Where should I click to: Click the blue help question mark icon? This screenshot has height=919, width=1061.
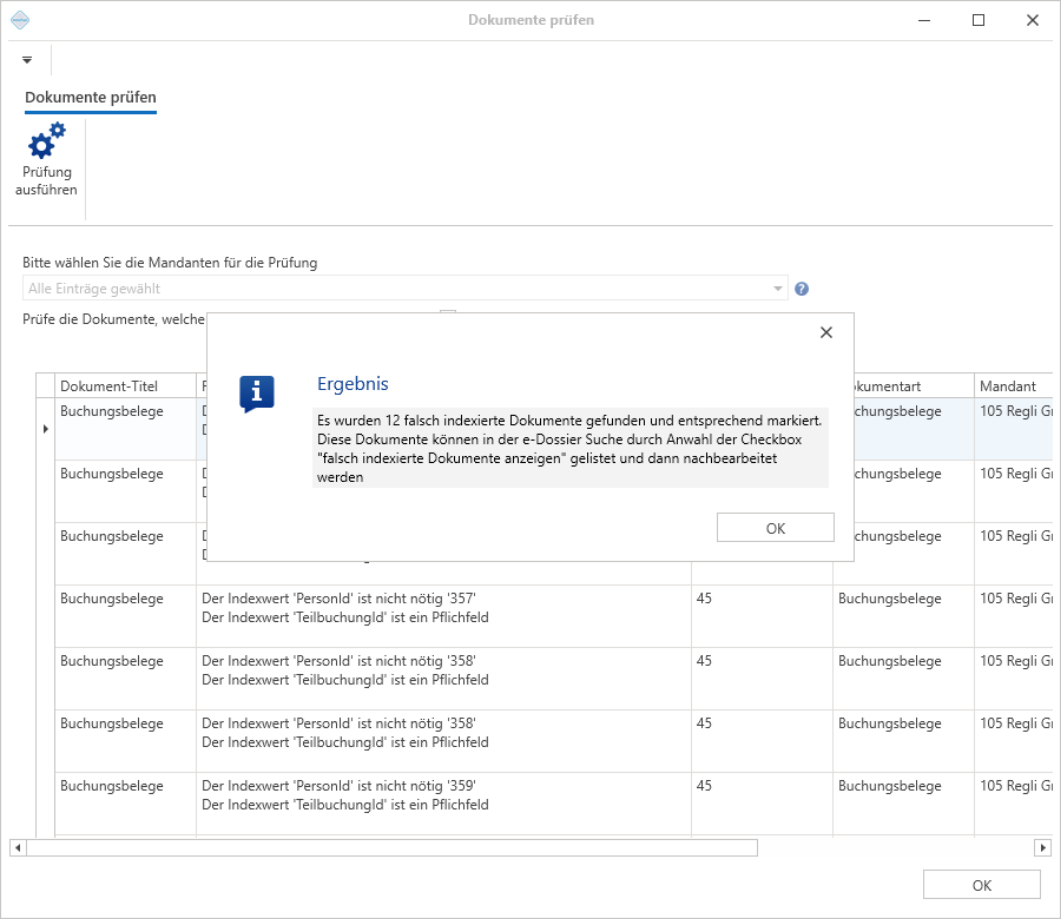802,289
